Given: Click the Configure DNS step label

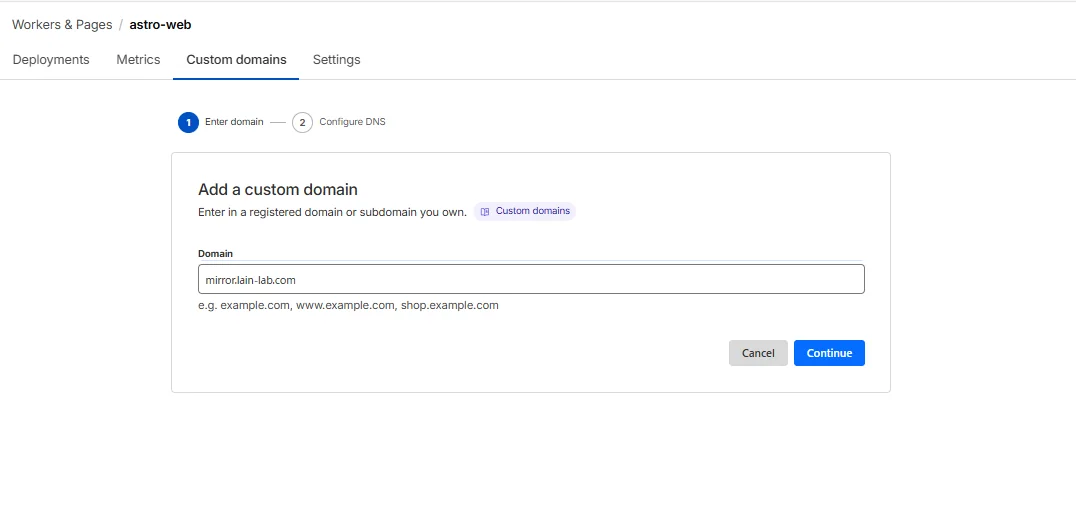Looking at the screenshot, I should coord(352,122).
